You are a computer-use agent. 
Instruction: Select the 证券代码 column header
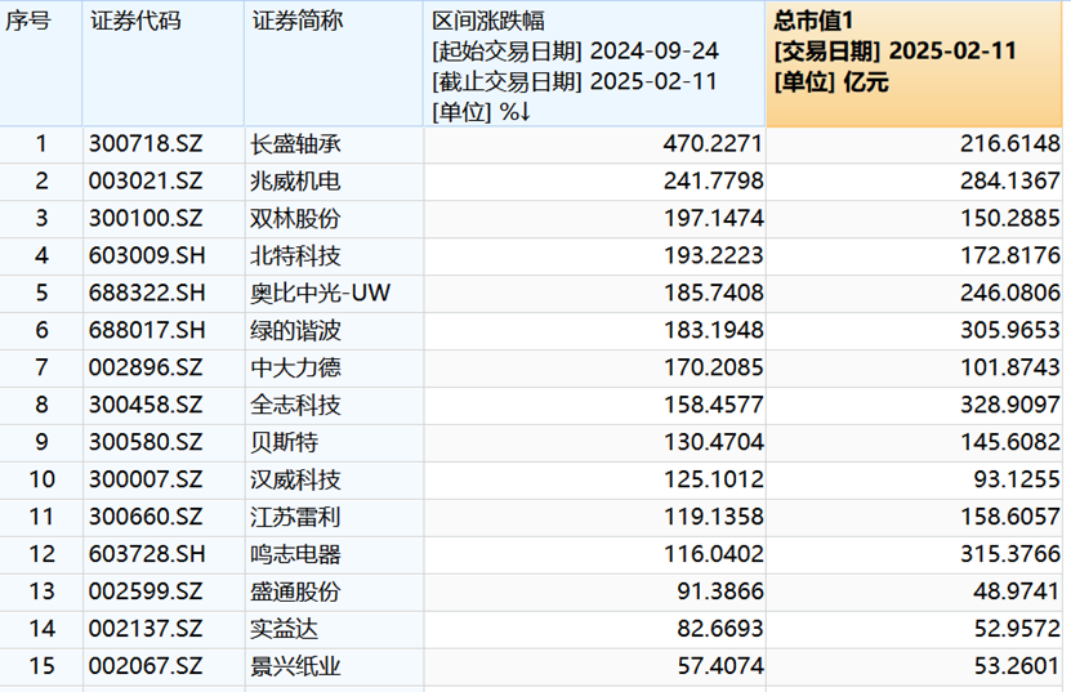pyautogui.click(x=163, y=64)
